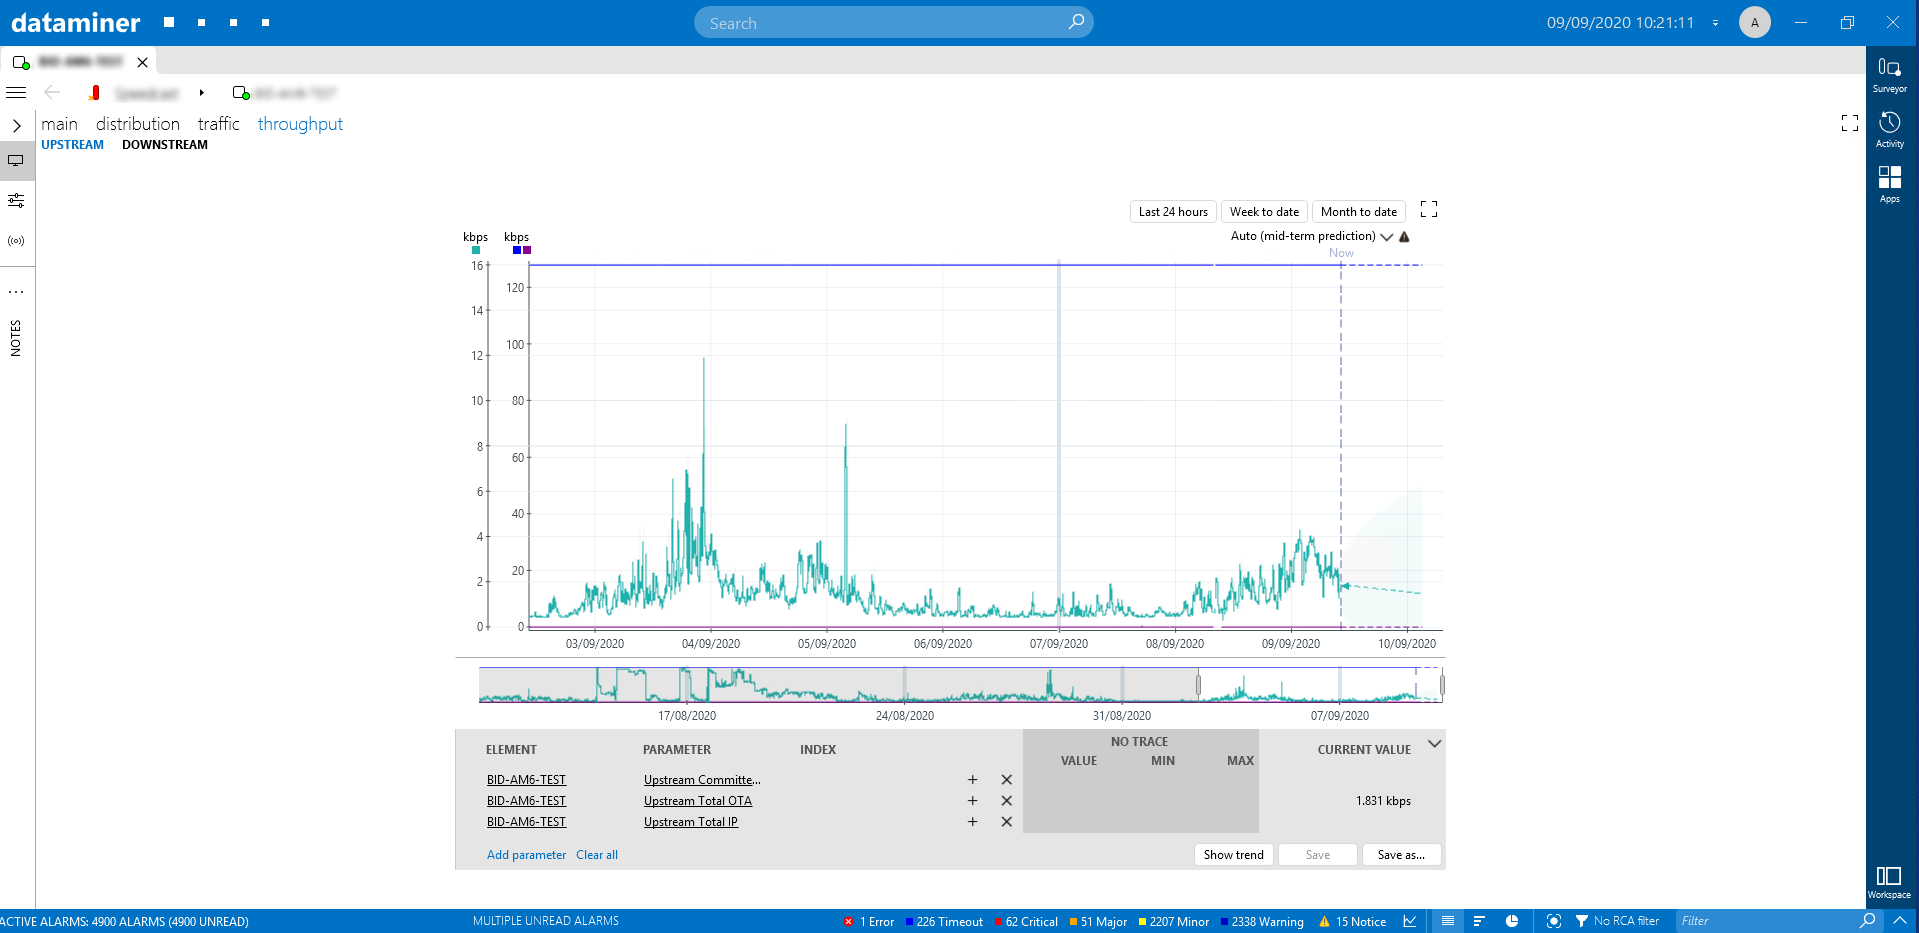Viewport: 1919px width, 933px height.
Task: Remove Upstream Total OTA row with X
Action: 1007,801
